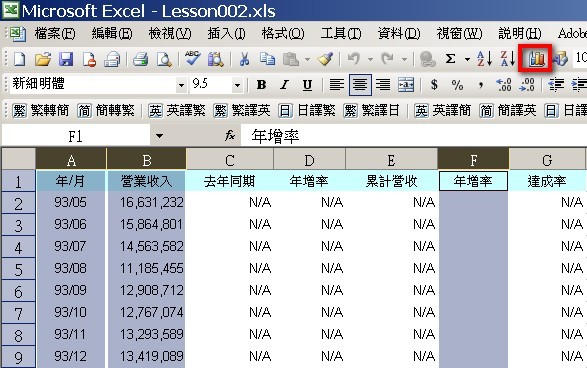
Task: Click the 繁譯英 translation button
Action: (242, 110)
